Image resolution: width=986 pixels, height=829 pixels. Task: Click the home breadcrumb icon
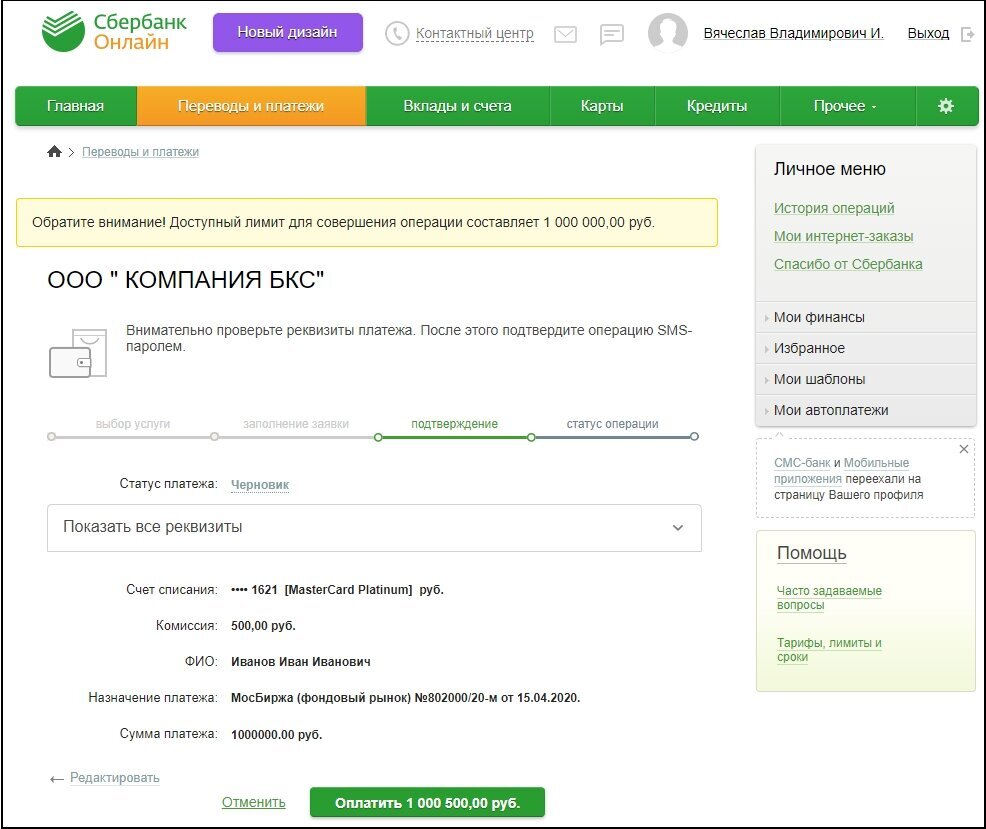tap(55, 152)
